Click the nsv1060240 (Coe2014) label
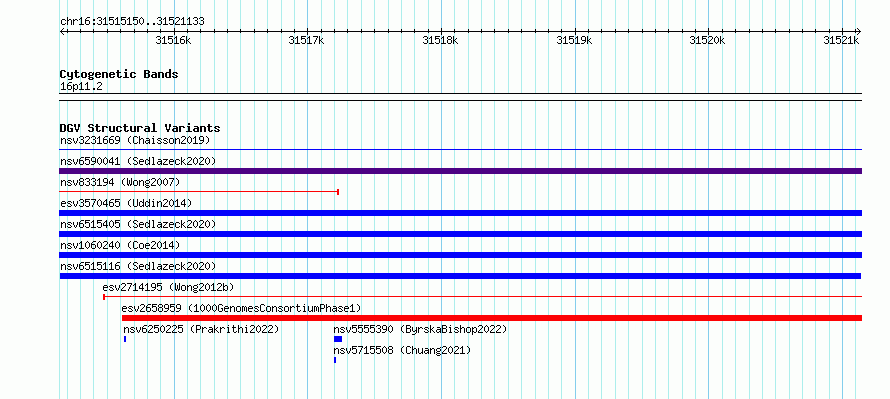This screenshot has height=399, width=890. [120, 245]
